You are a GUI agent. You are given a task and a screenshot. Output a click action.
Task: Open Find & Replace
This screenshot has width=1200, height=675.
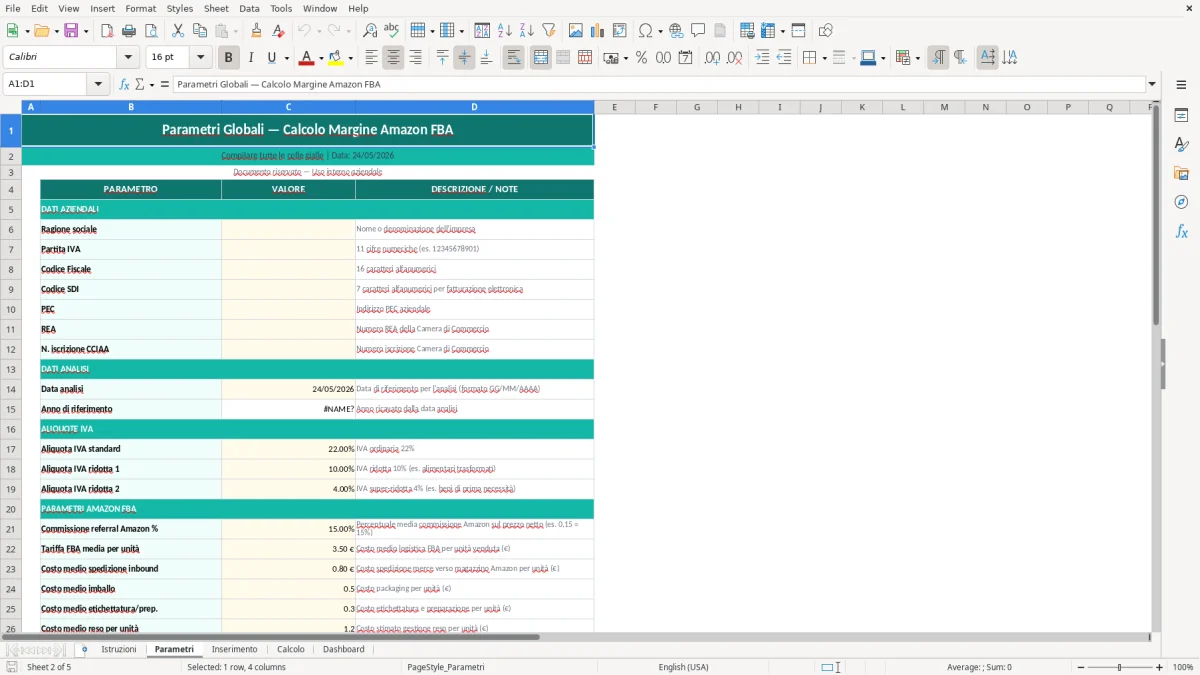(369, 31)
